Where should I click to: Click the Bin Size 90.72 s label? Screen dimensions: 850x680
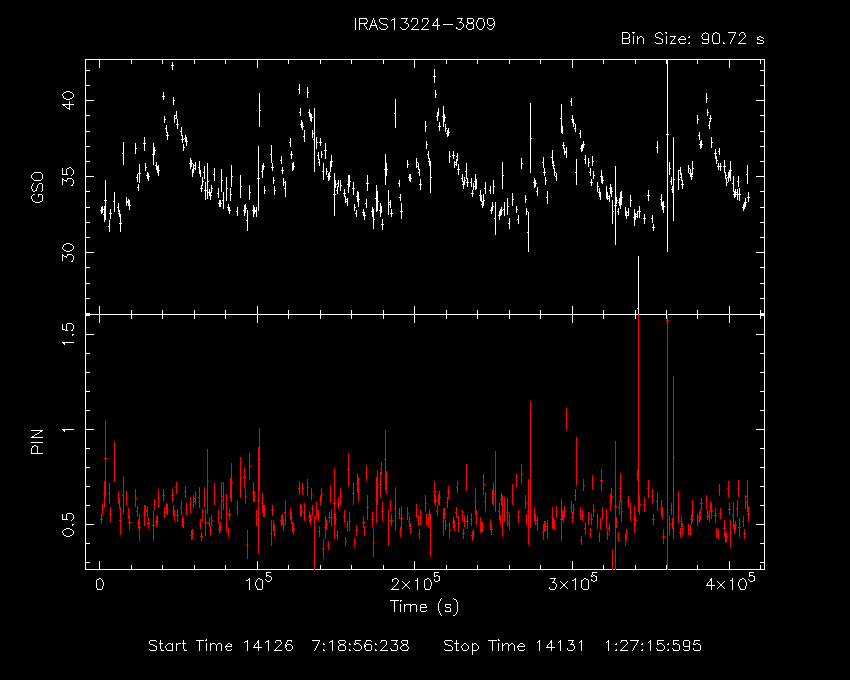click(x=692, y=39)
